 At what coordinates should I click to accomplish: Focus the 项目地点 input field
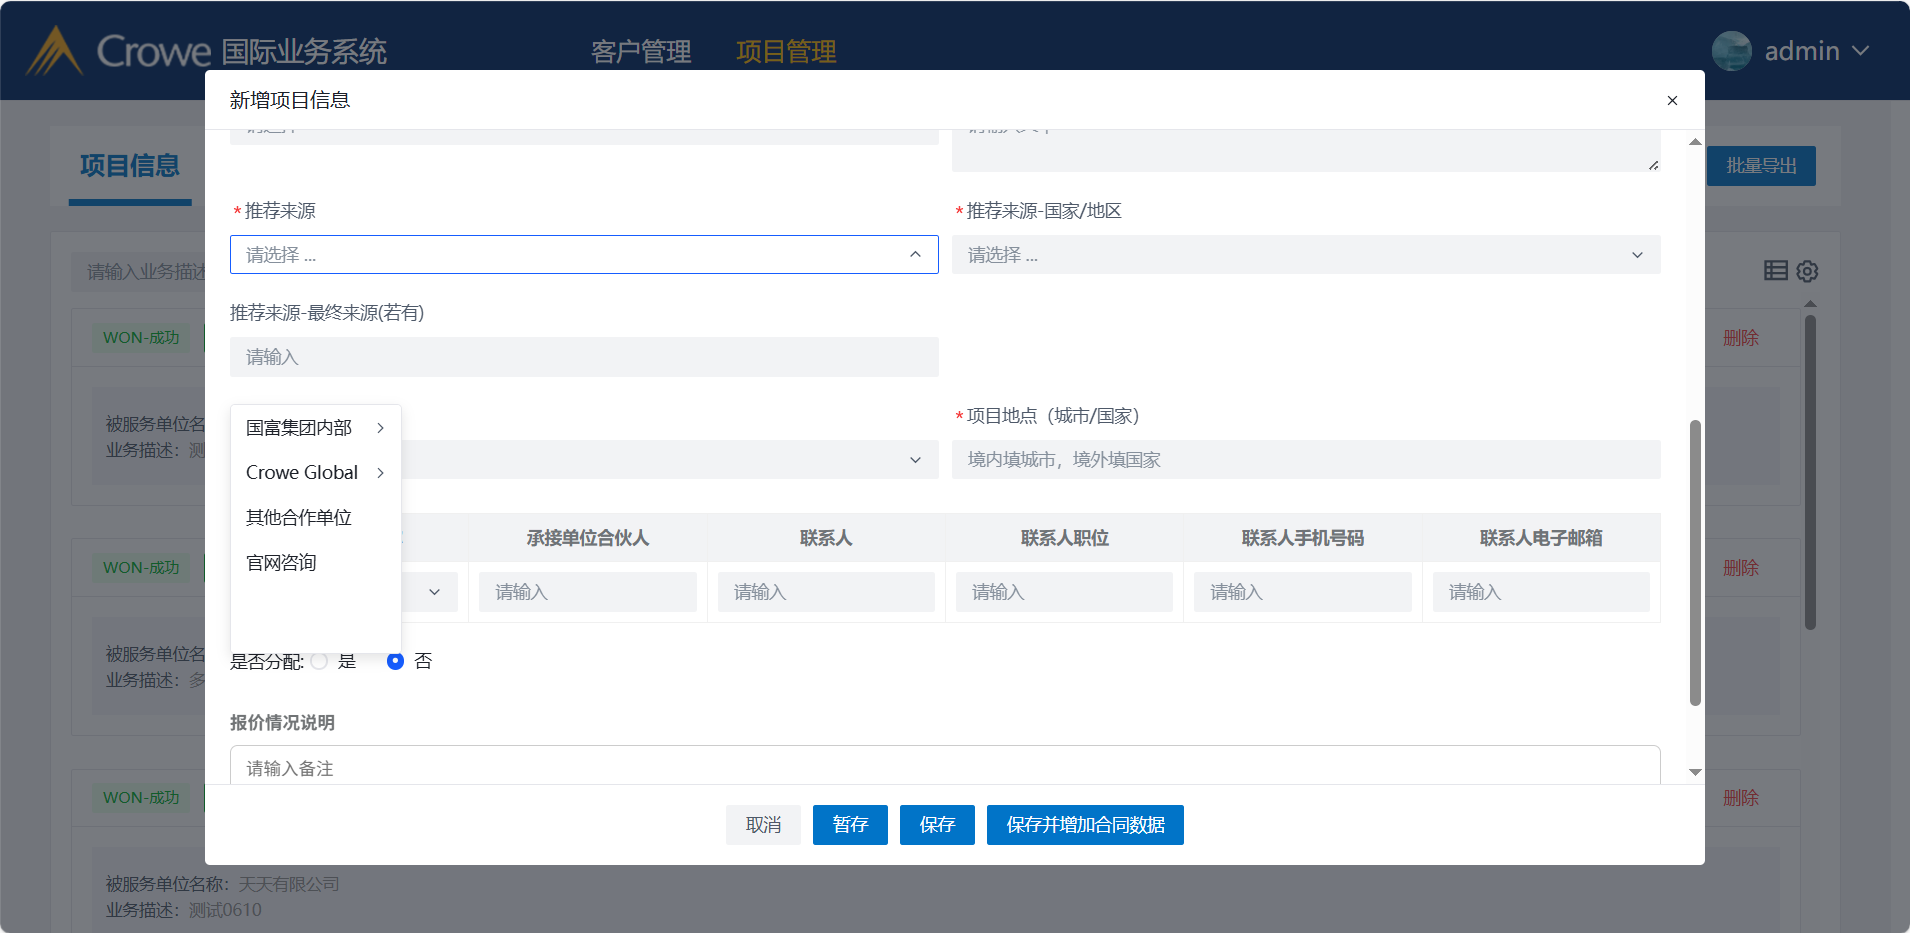(x=1305, y=460)
